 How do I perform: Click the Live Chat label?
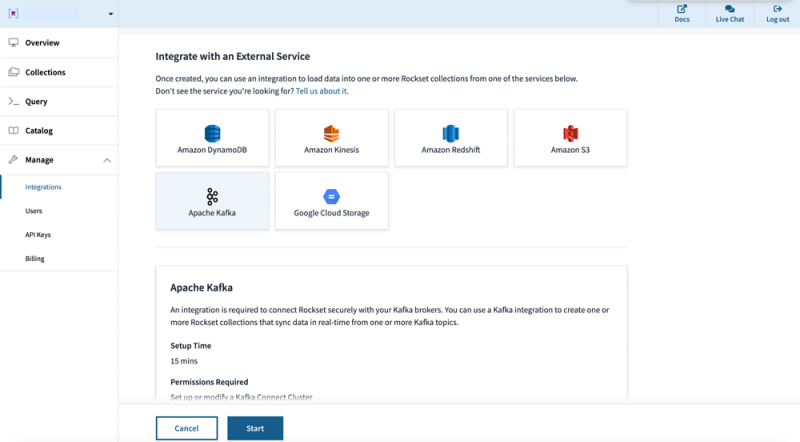tap(730, 19)
